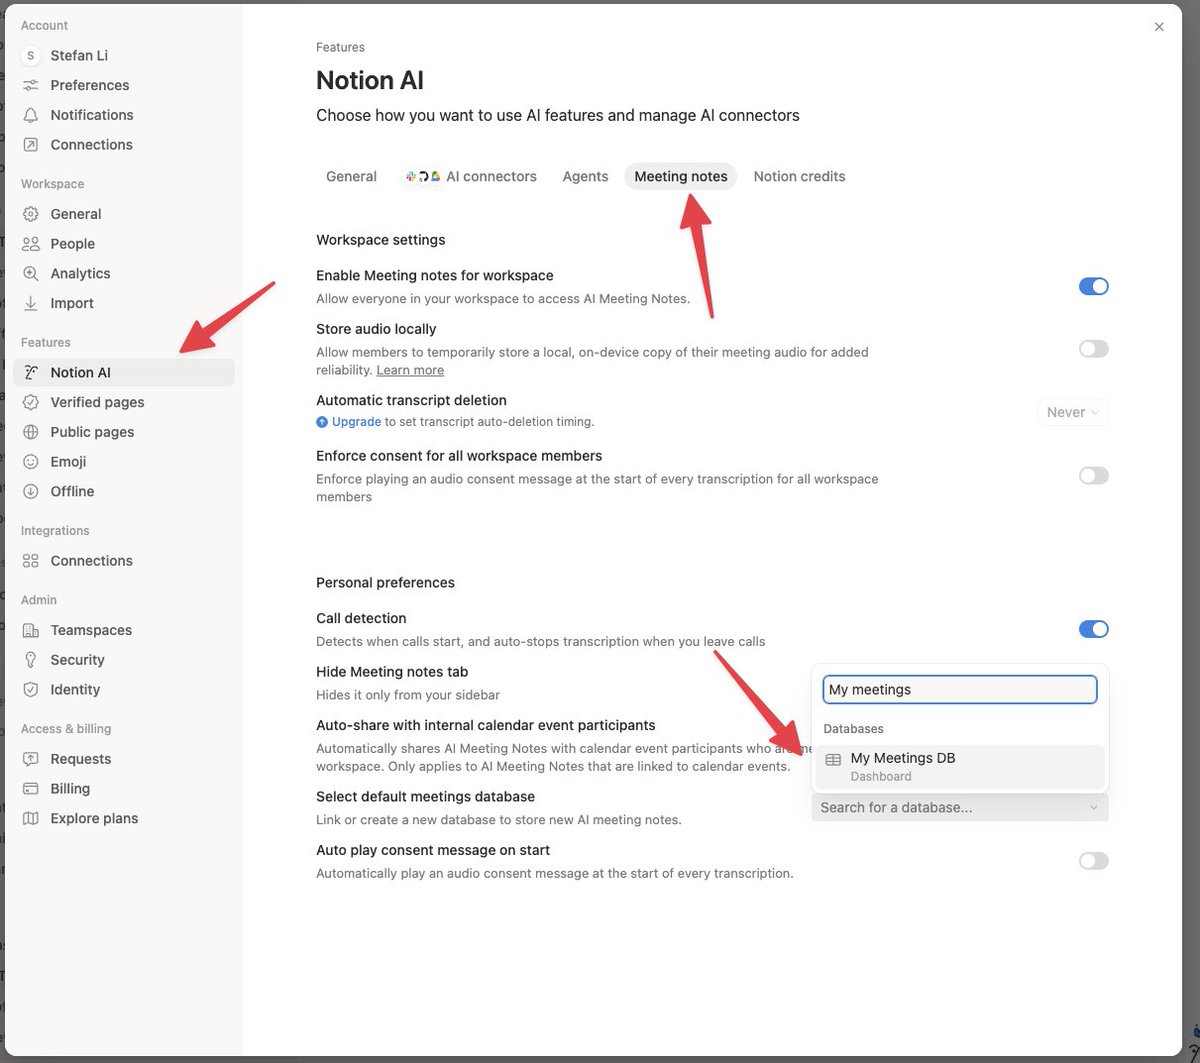Click Stefan Li avatar icon
This screenshot has height=1063, width=1200.
point(31,56)
